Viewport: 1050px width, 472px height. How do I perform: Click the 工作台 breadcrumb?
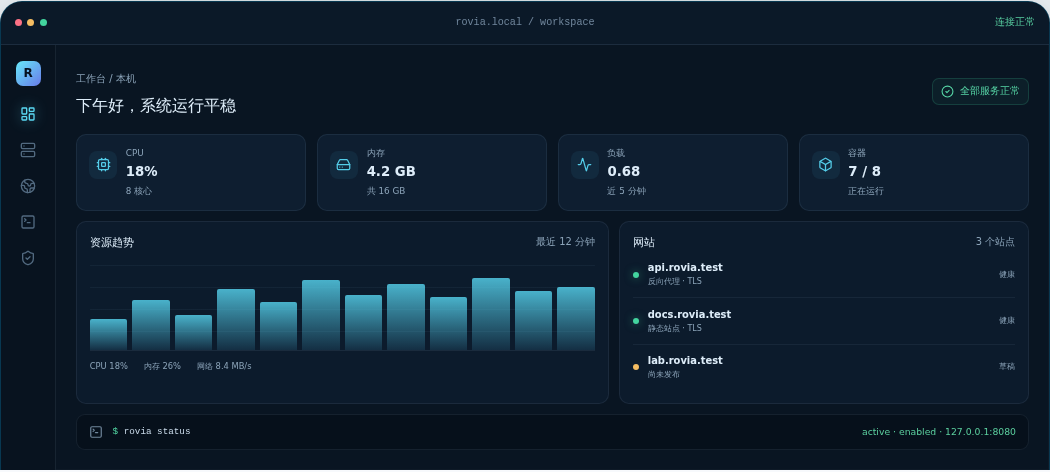(90, 79)
